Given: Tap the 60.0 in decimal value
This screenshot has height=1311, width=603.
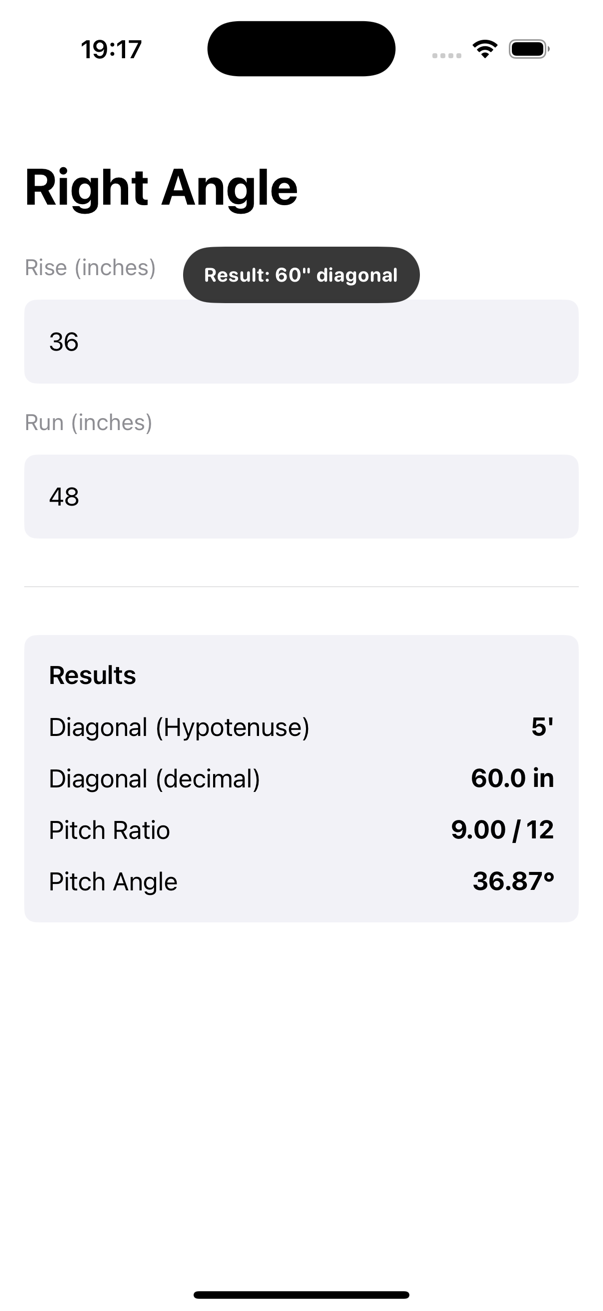Looking at the screenshot, I should [512, 779].
